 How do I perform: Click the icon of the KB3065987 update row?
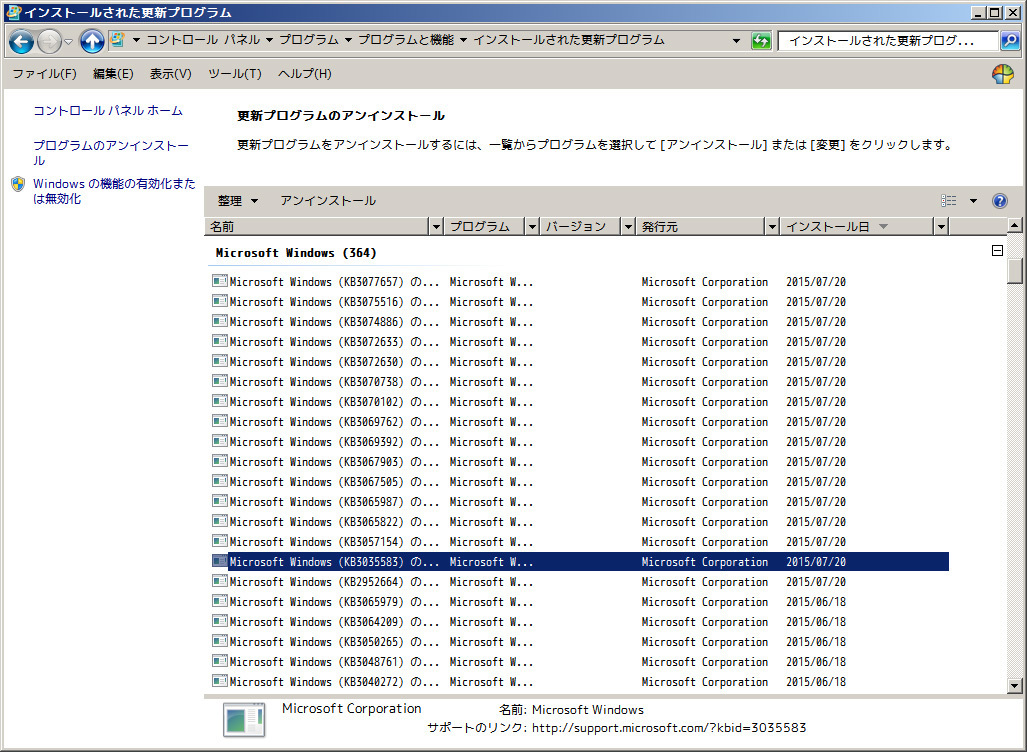click(x=219, y=501)
